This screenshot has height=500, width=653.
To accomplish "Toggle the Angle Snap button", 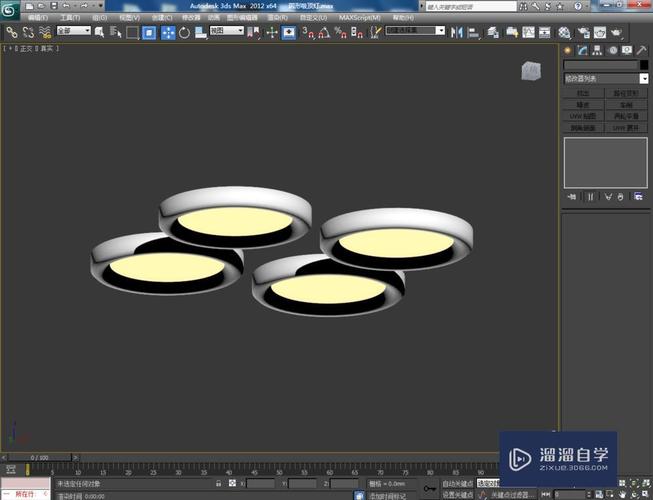I will (x=324, y=32).
